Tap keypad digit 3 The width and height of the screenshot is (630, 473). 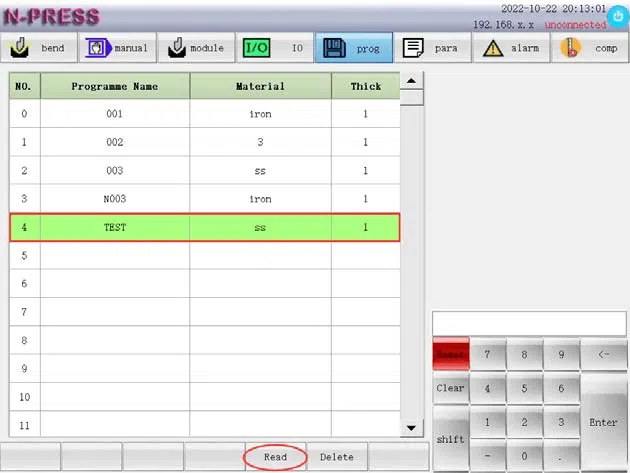561,422
